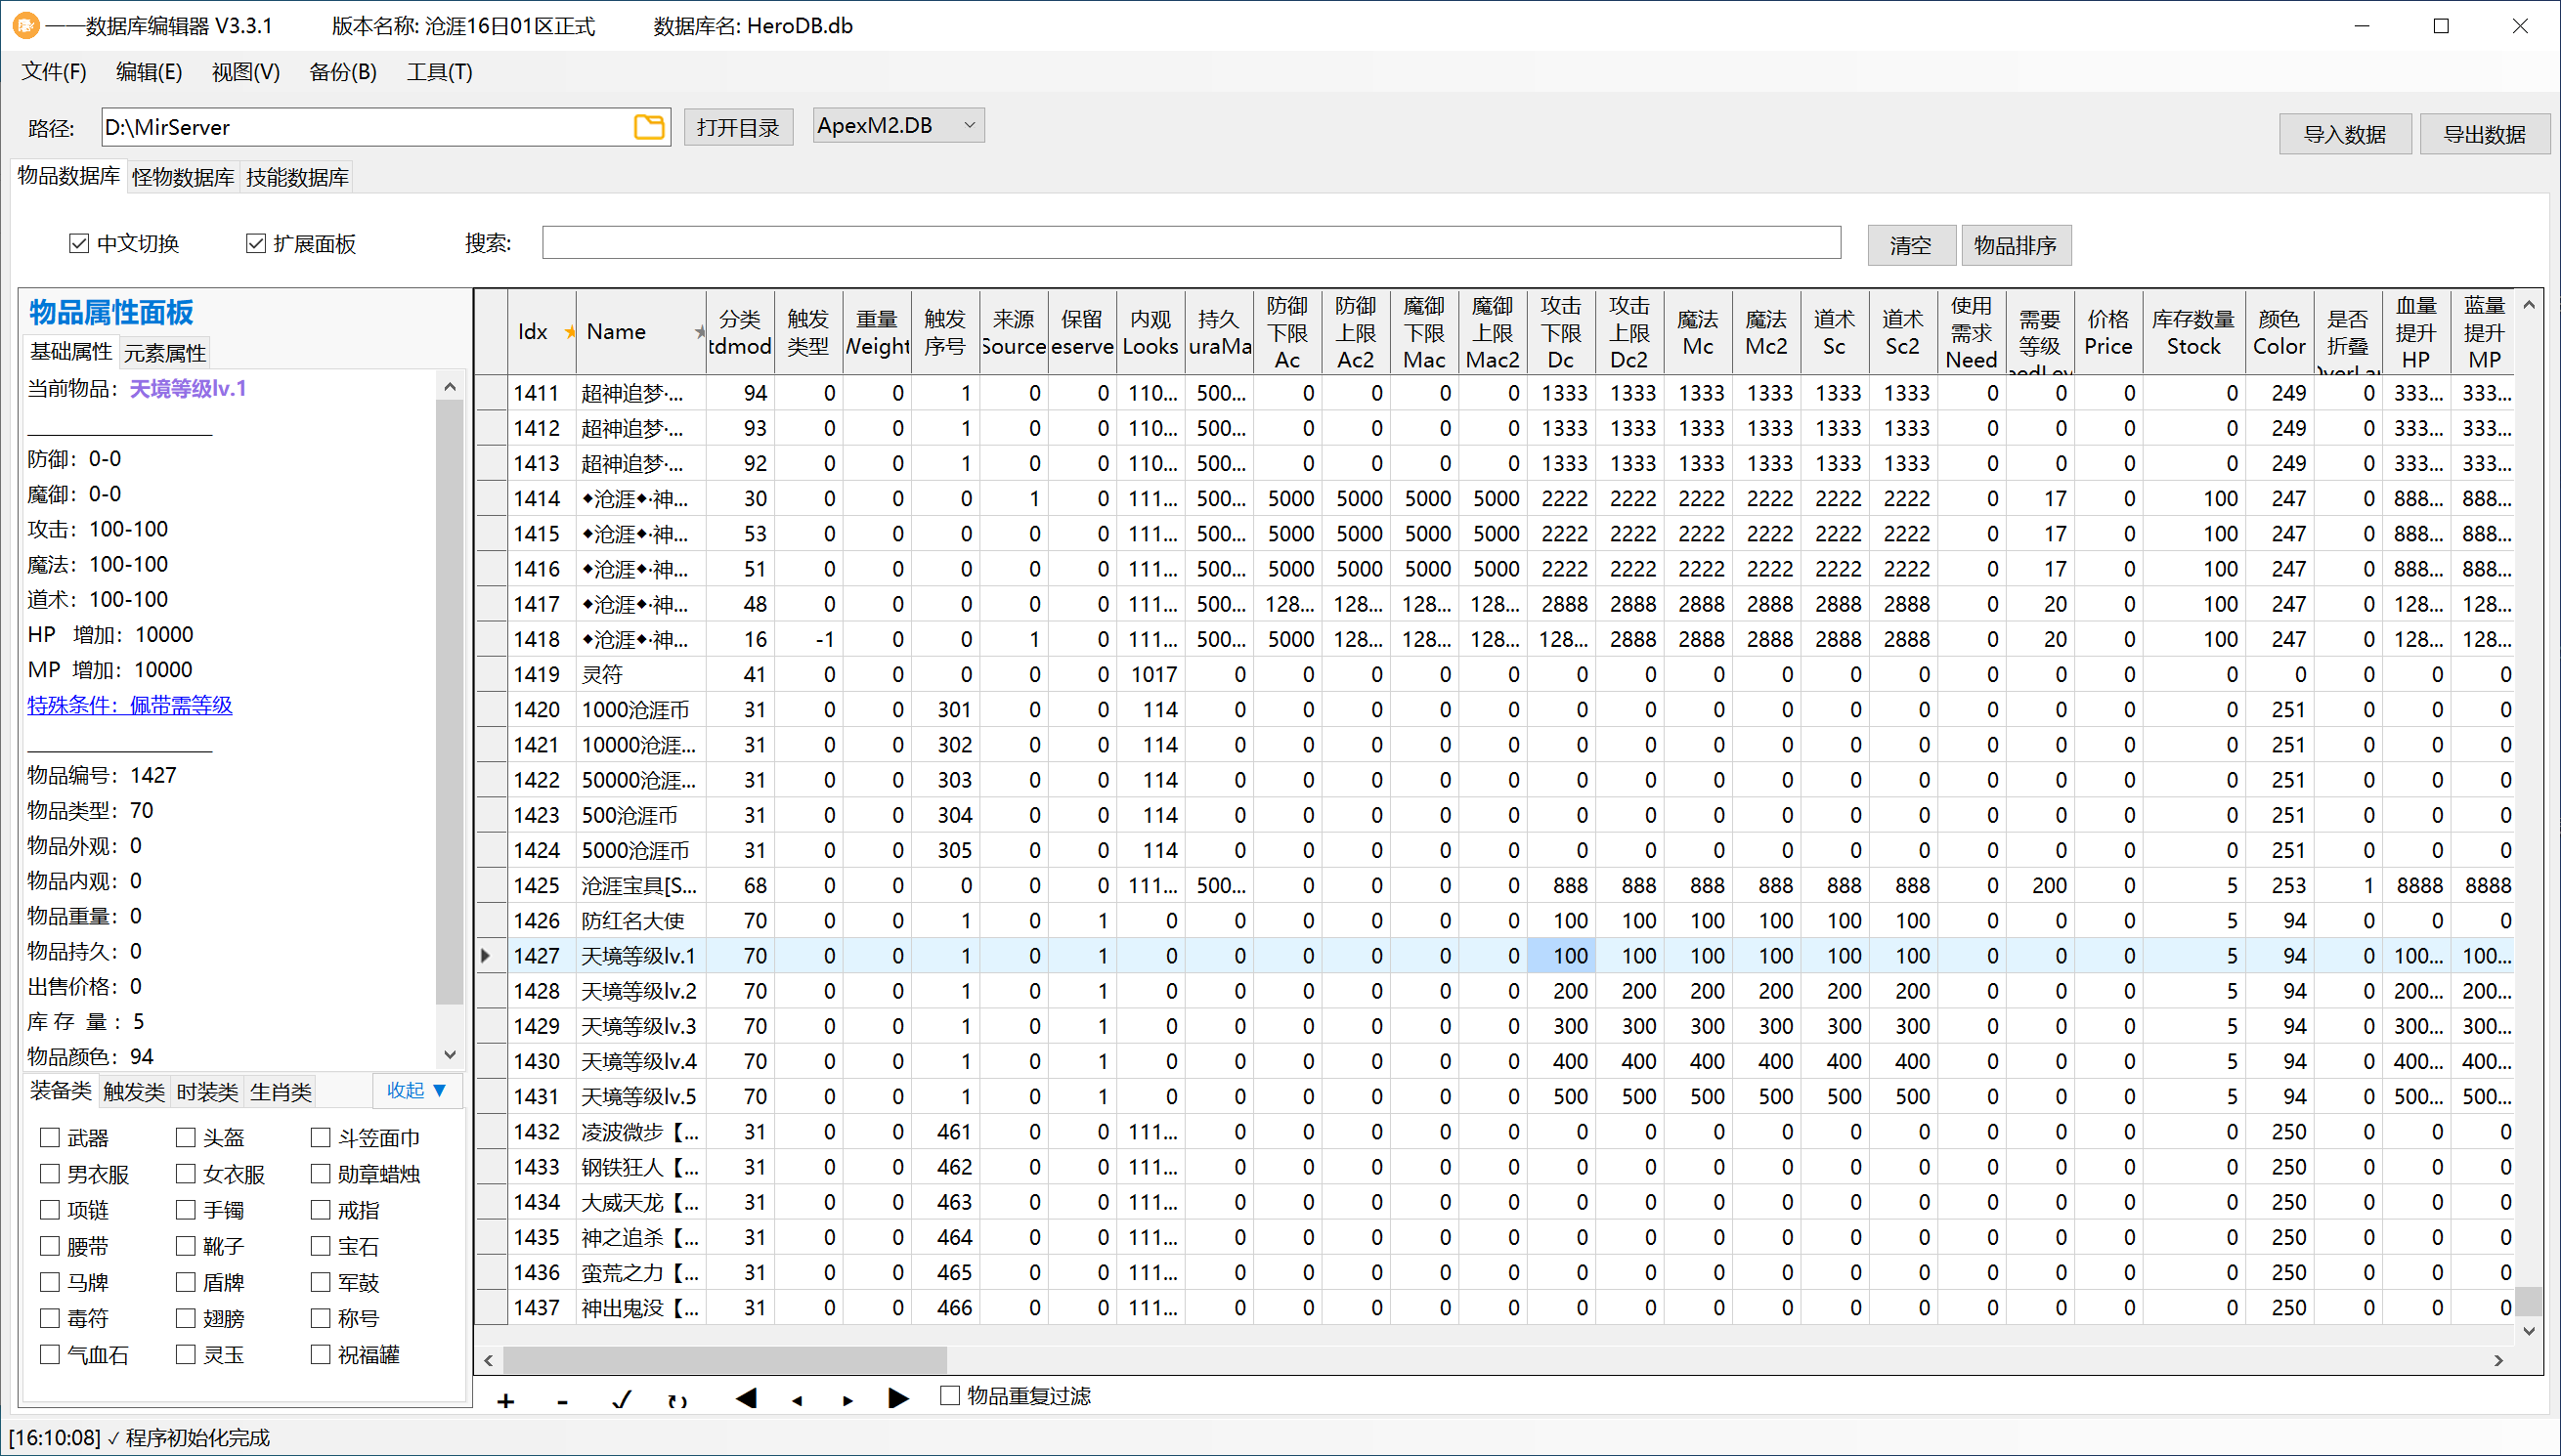Viewport: 2561px width, 1456px height.
Task: Check the 戒指 filter checkbox
Action: point(320,1210)
